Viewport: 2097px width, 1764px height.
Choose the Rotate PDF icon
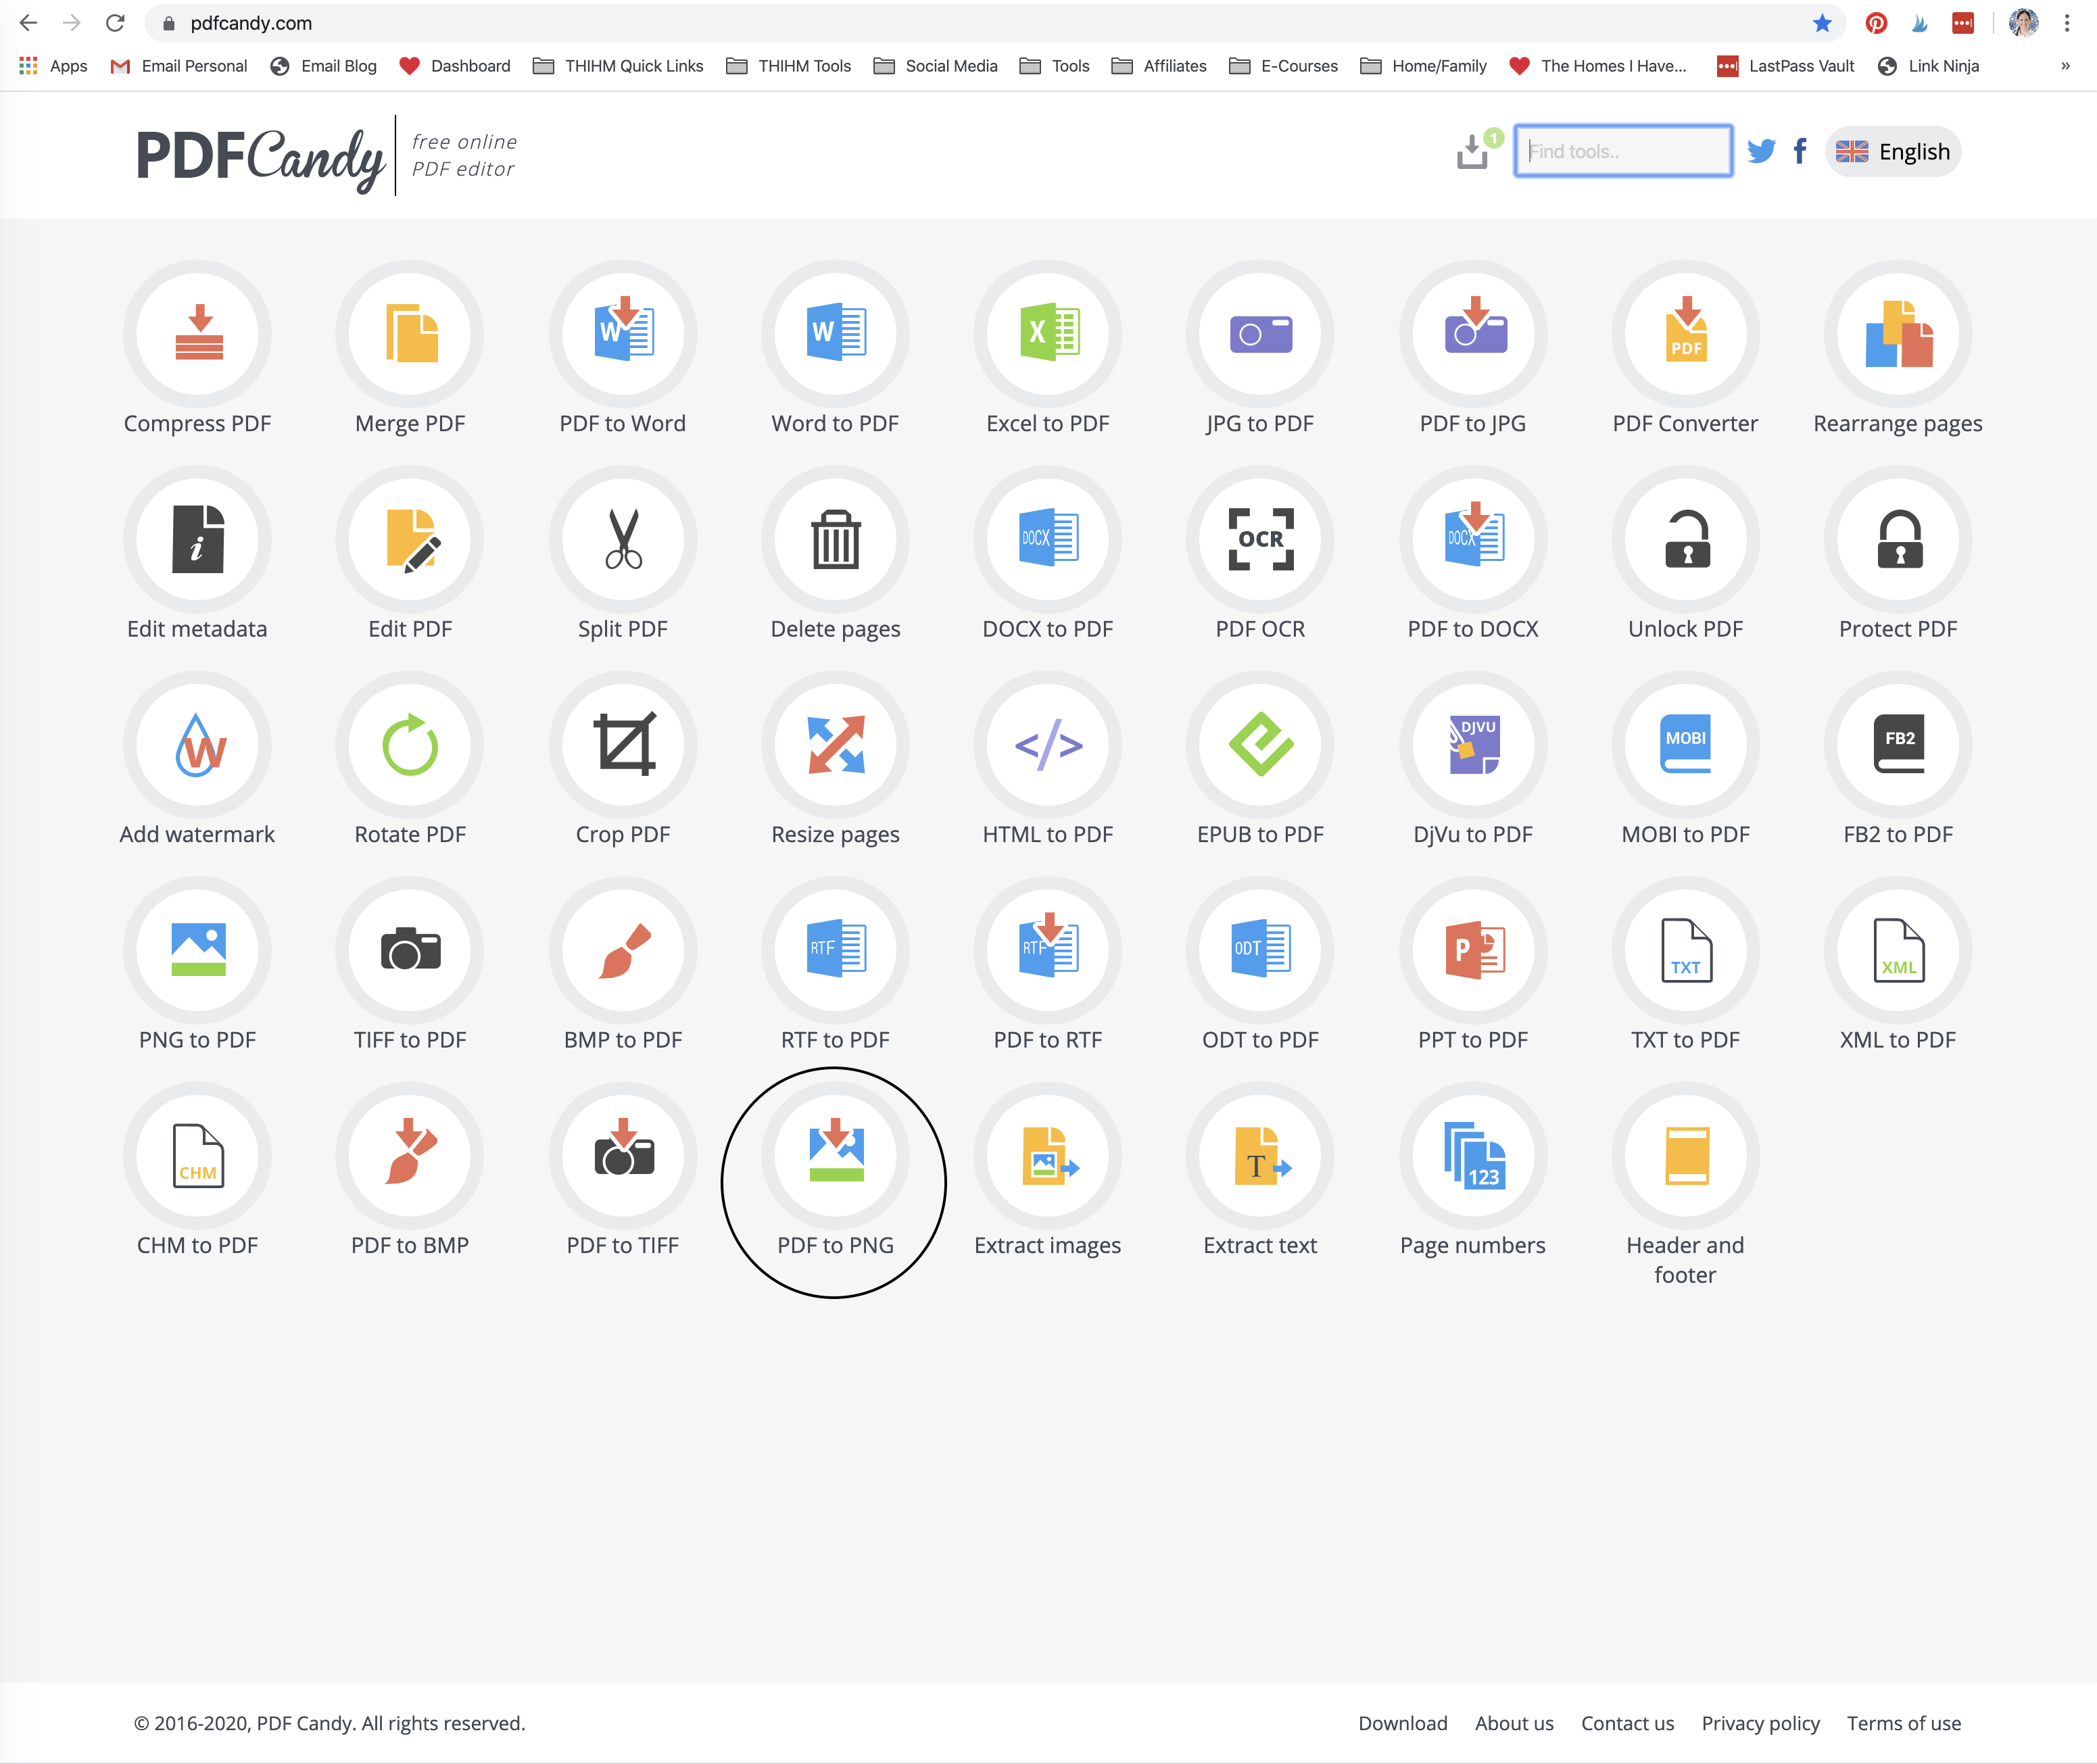pos(410,745)
